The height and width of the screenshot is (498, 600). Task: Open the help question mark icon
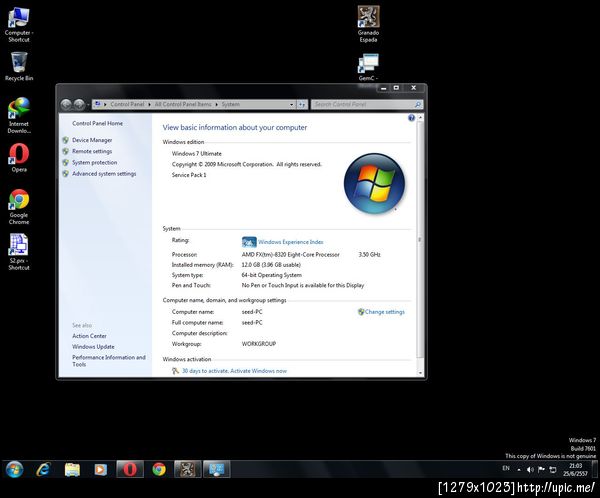pos(411,118)
